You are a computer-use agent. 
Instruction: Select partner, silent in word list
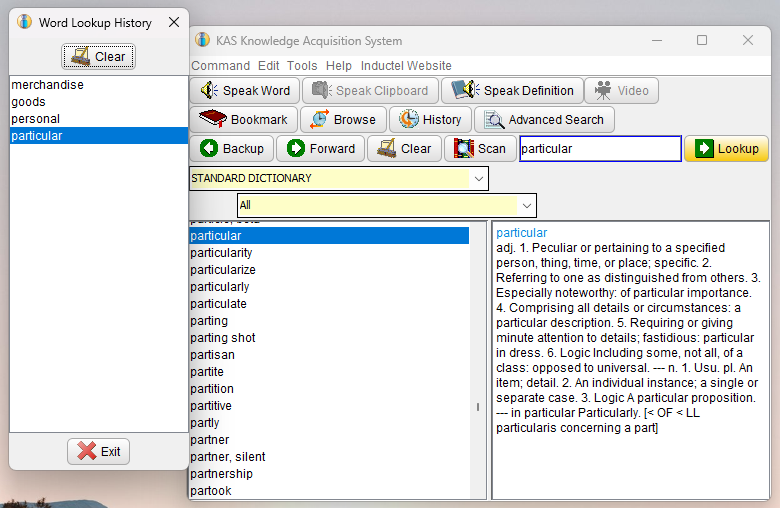(329, 456)
